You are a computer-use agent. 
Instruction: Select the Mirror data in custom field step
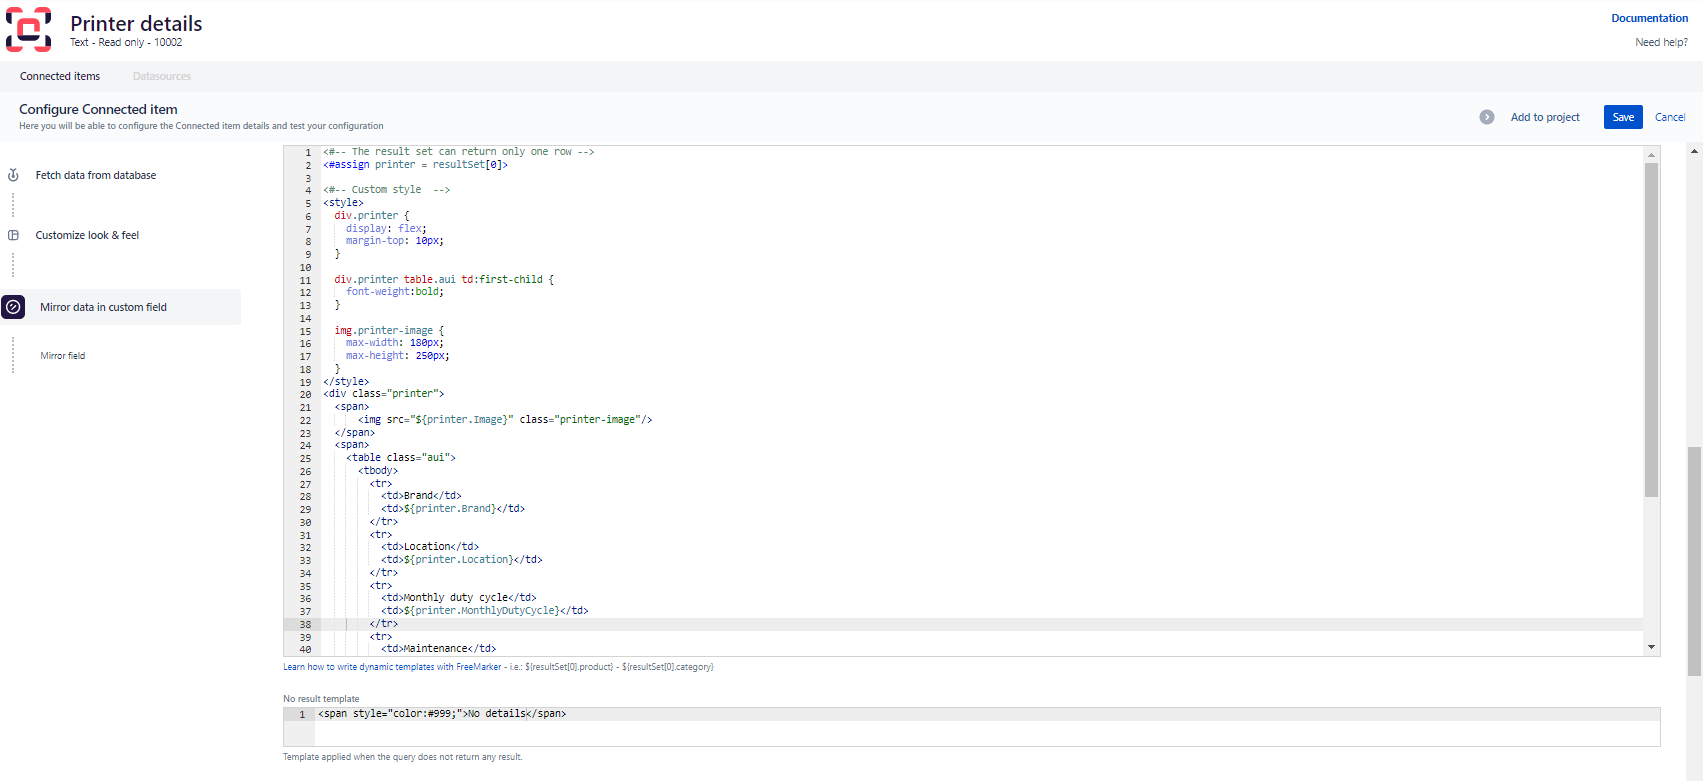click(103, 307)
